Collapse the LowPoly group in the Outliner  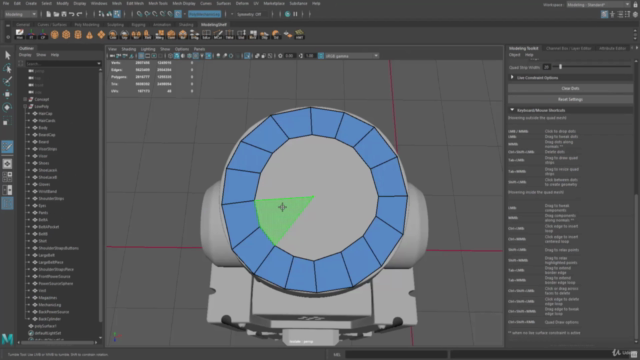tap(25, 107)
